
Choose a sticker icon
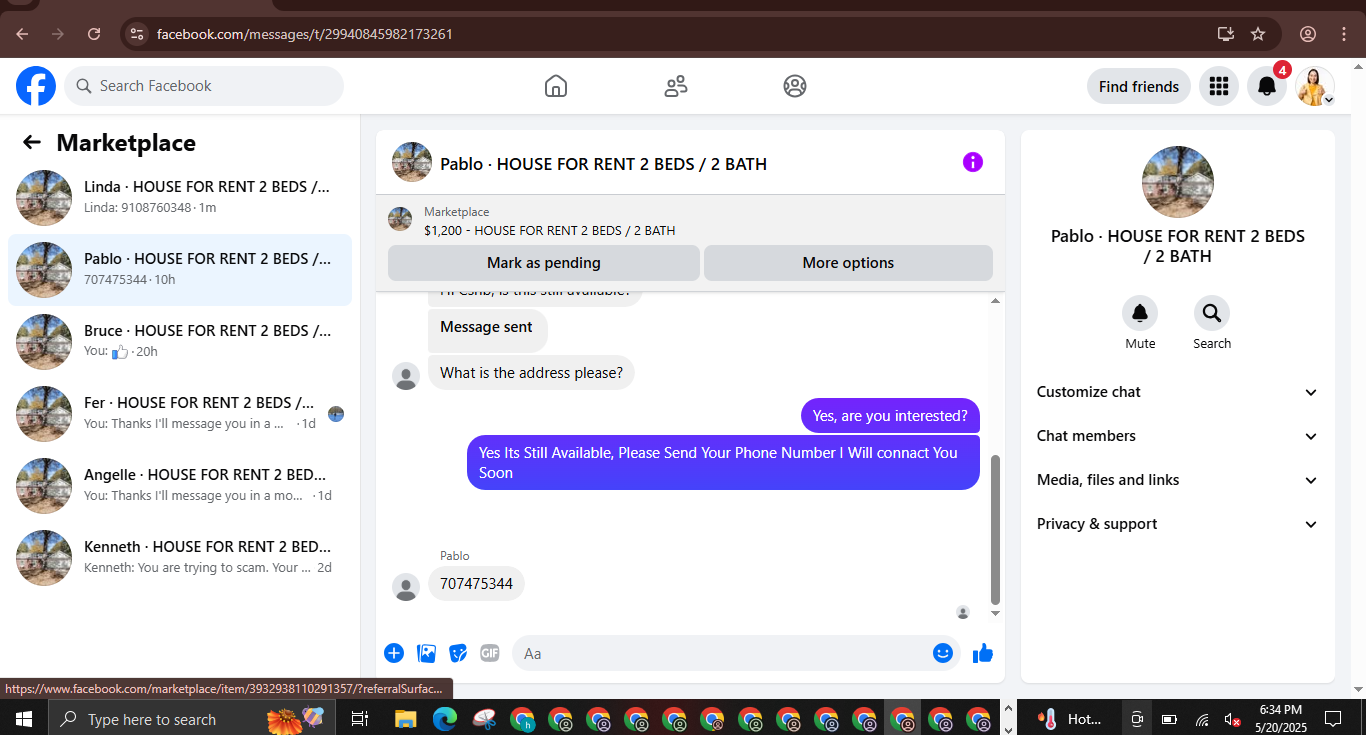point(458,653)
